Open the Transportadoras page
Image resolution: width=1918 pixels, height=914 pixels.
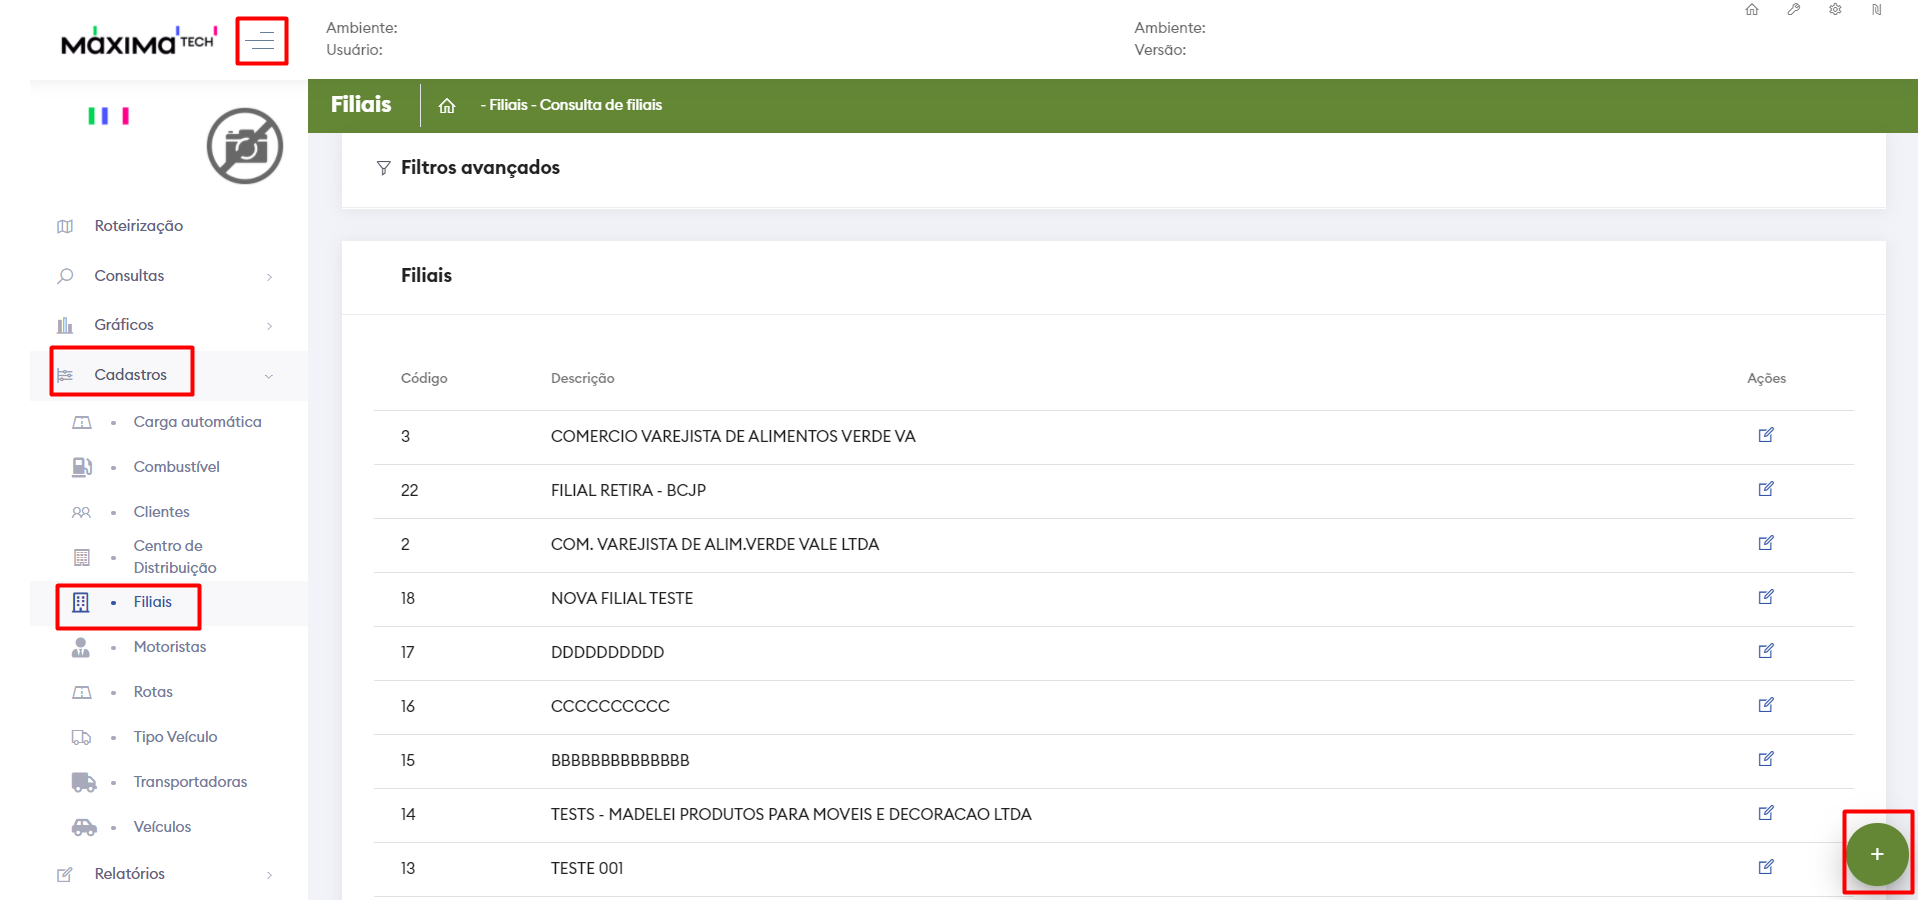pos(190,782)
